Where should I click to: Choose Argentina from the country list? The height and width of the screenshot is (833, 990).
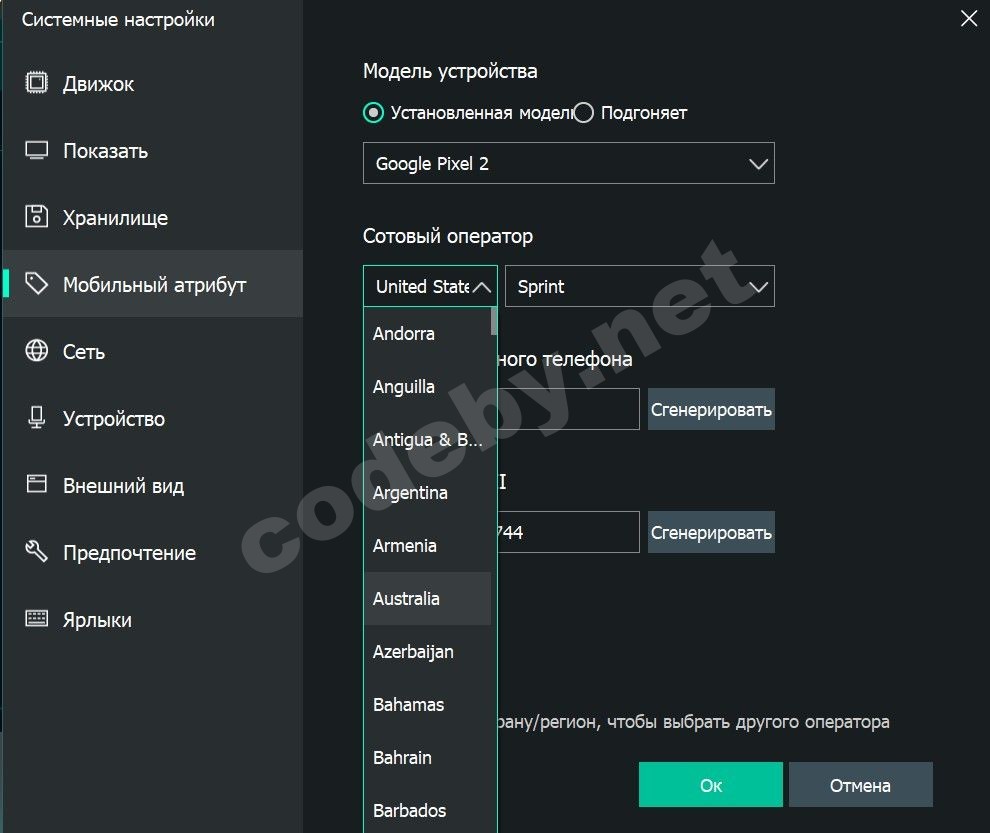(x=410, y=493)
